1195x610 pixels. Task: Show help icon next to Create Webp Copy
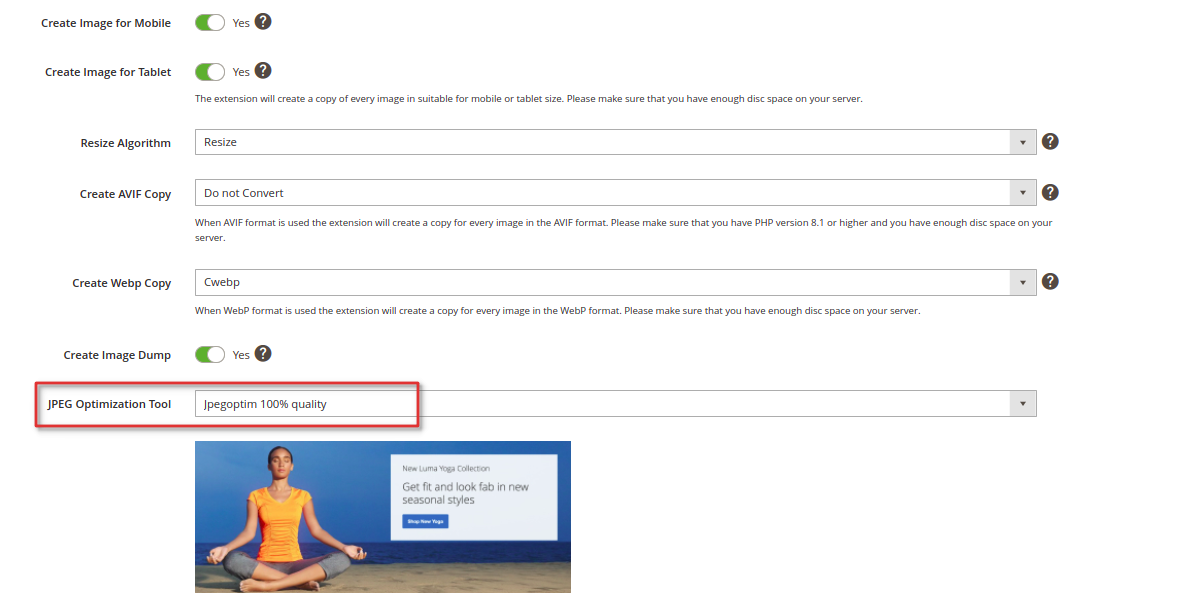pyautogui.click(x=1050, y=281)
